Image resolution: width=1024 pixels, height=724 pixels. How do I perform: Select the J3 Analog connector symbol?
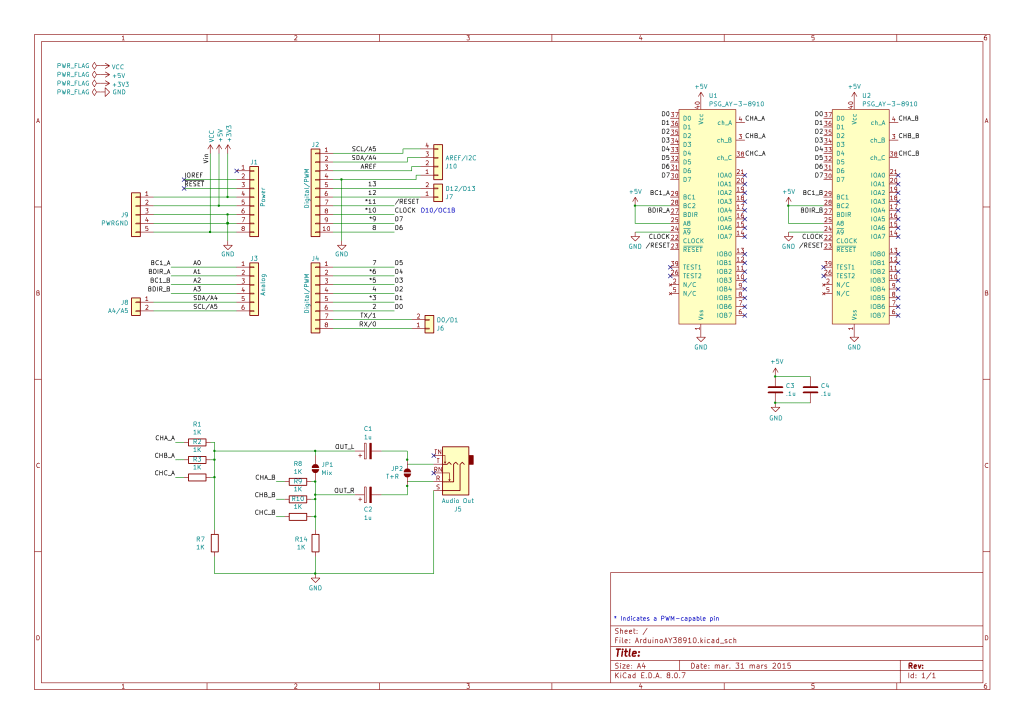pos(253,286)
